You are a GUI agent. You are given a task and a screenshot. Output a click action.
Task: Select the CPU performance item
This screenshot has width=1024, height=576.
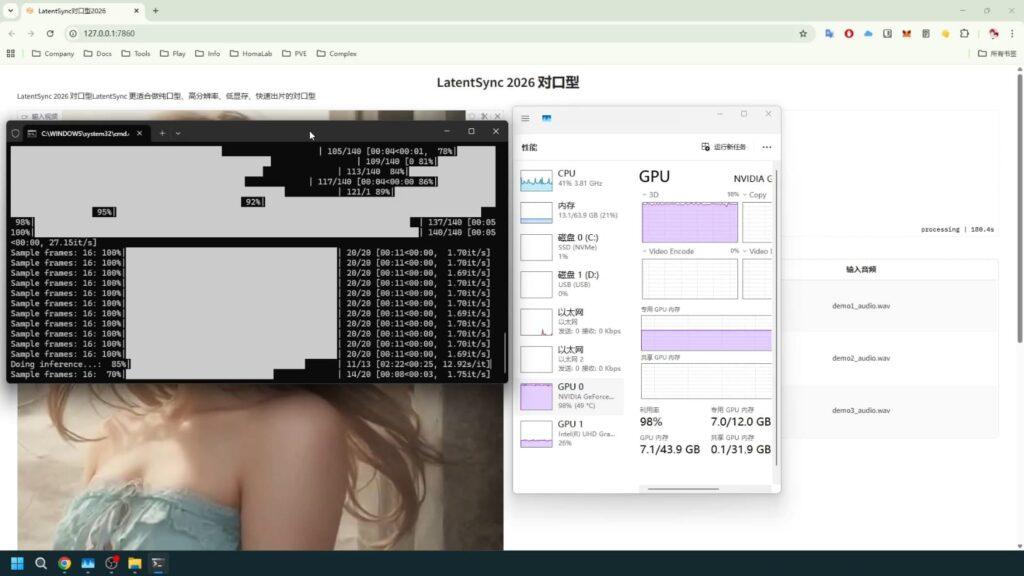571,179
